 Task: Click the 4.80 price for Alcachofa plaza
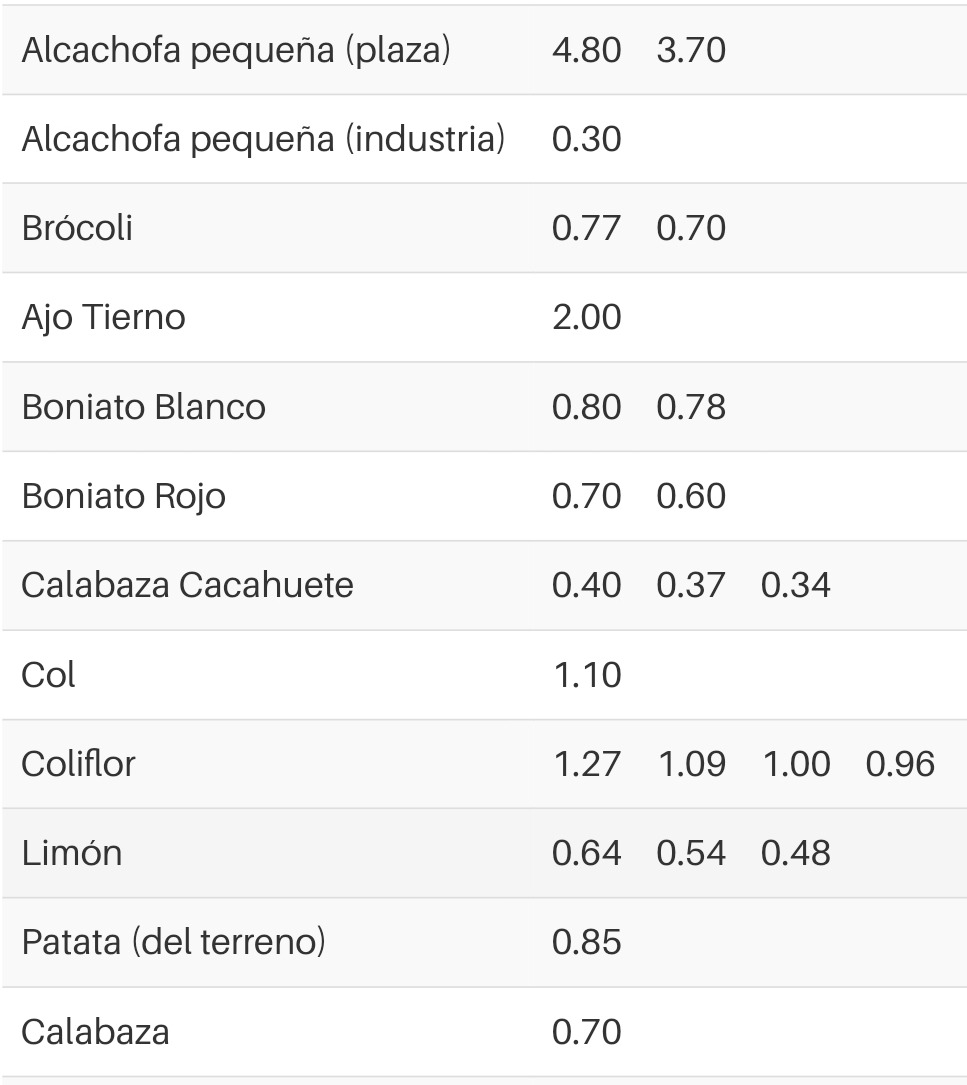tap(586, 51)
